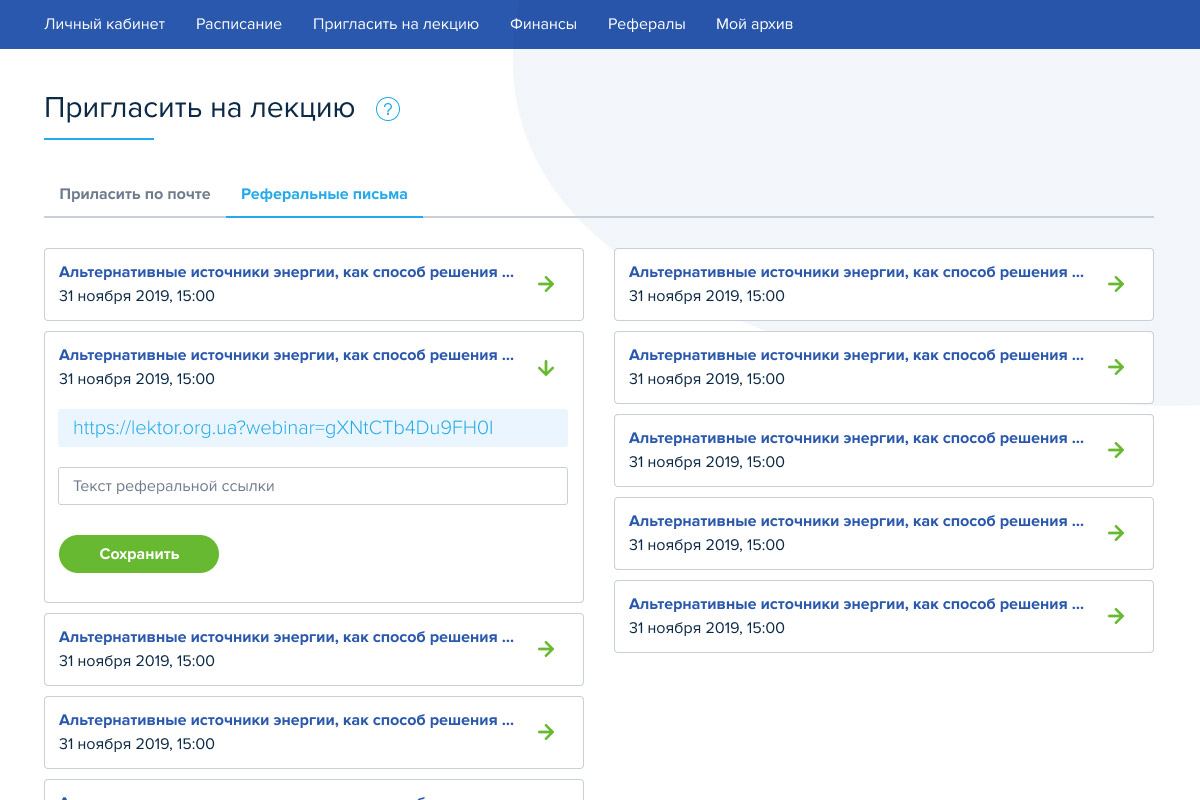Viewport: 1200px width, 800px height.
Task: Click the lektor.org.ua webinar referral link
Action: pyautogui.click(x=283, y=428)
